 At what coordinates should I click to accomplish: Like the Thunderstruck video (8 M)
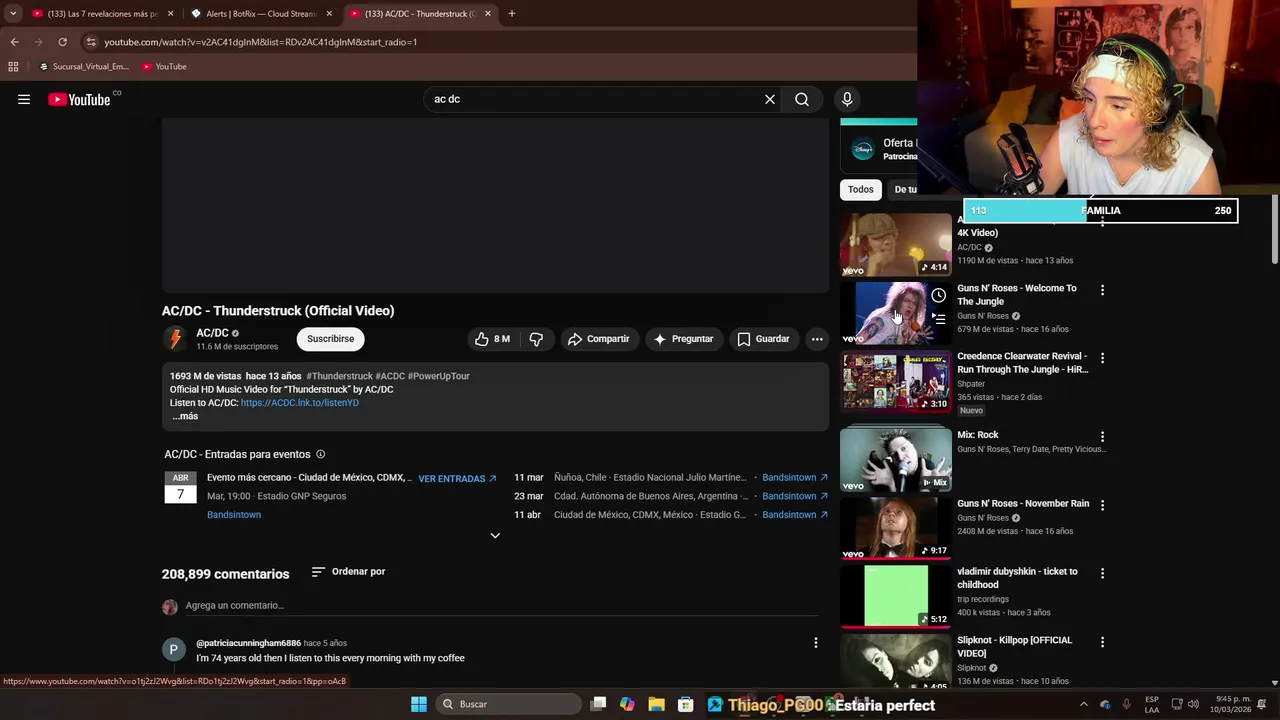click(x=492, y=339)
